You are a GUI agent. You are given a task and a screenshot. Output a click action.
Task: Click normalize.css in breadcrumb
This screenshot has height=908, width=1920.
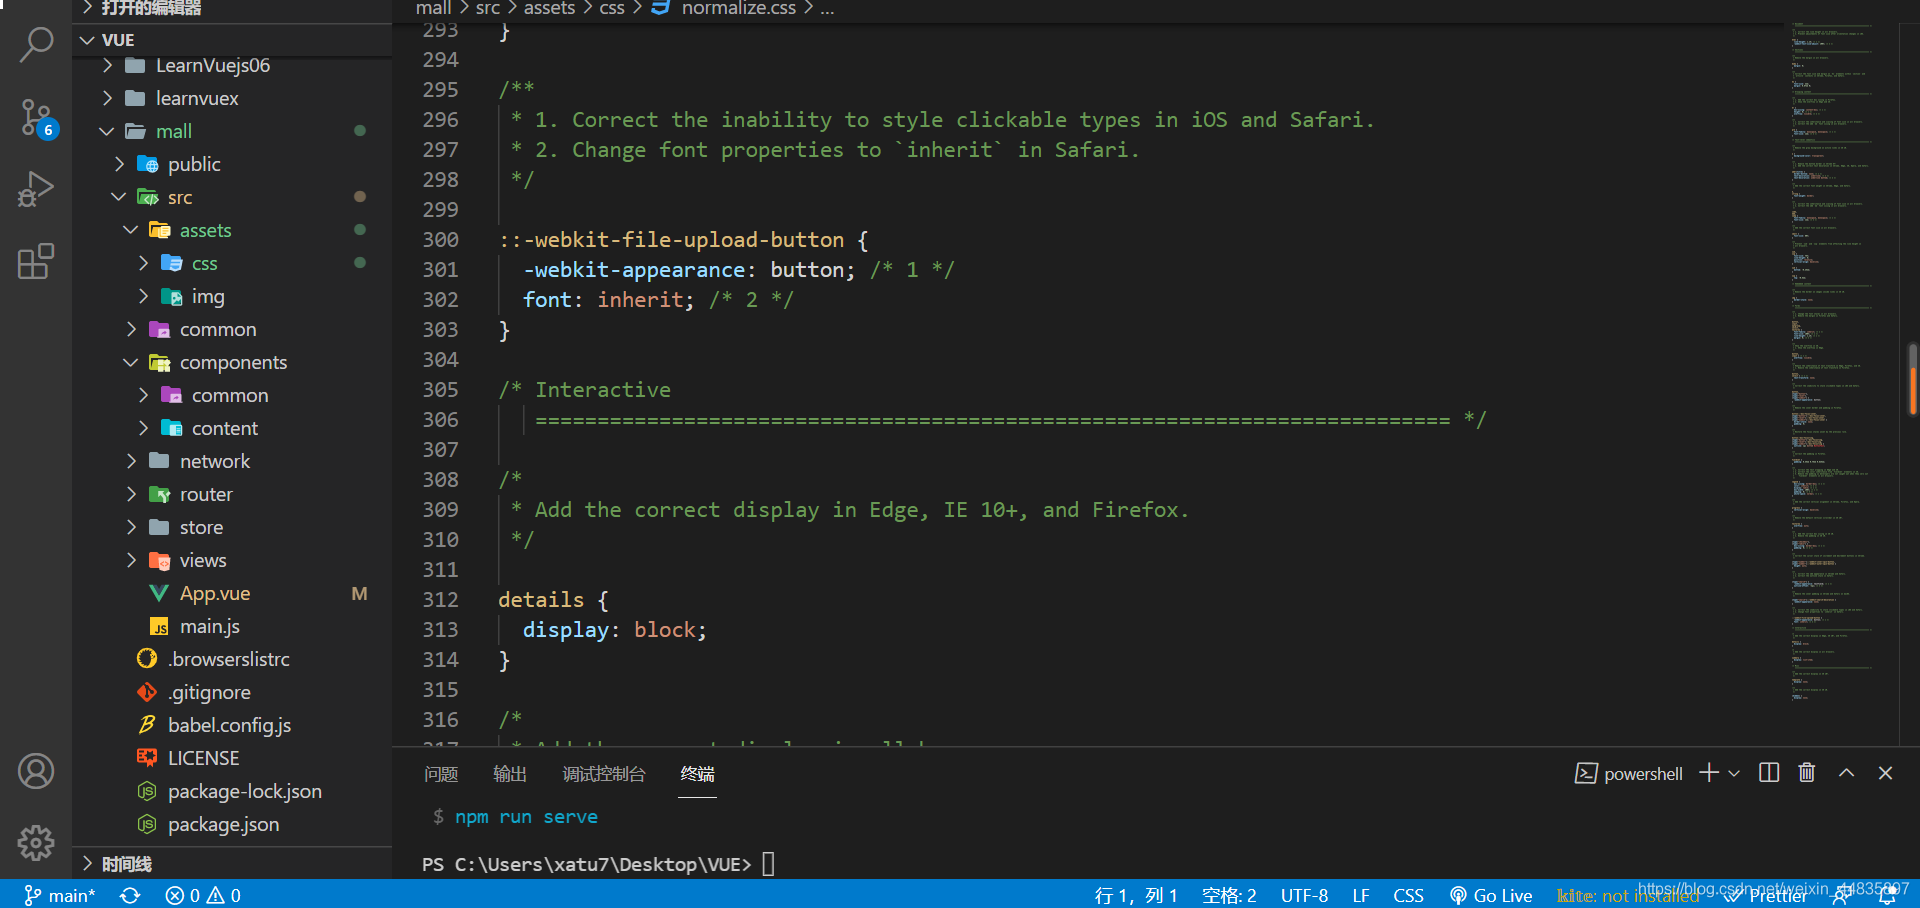(x=738, y=9)
